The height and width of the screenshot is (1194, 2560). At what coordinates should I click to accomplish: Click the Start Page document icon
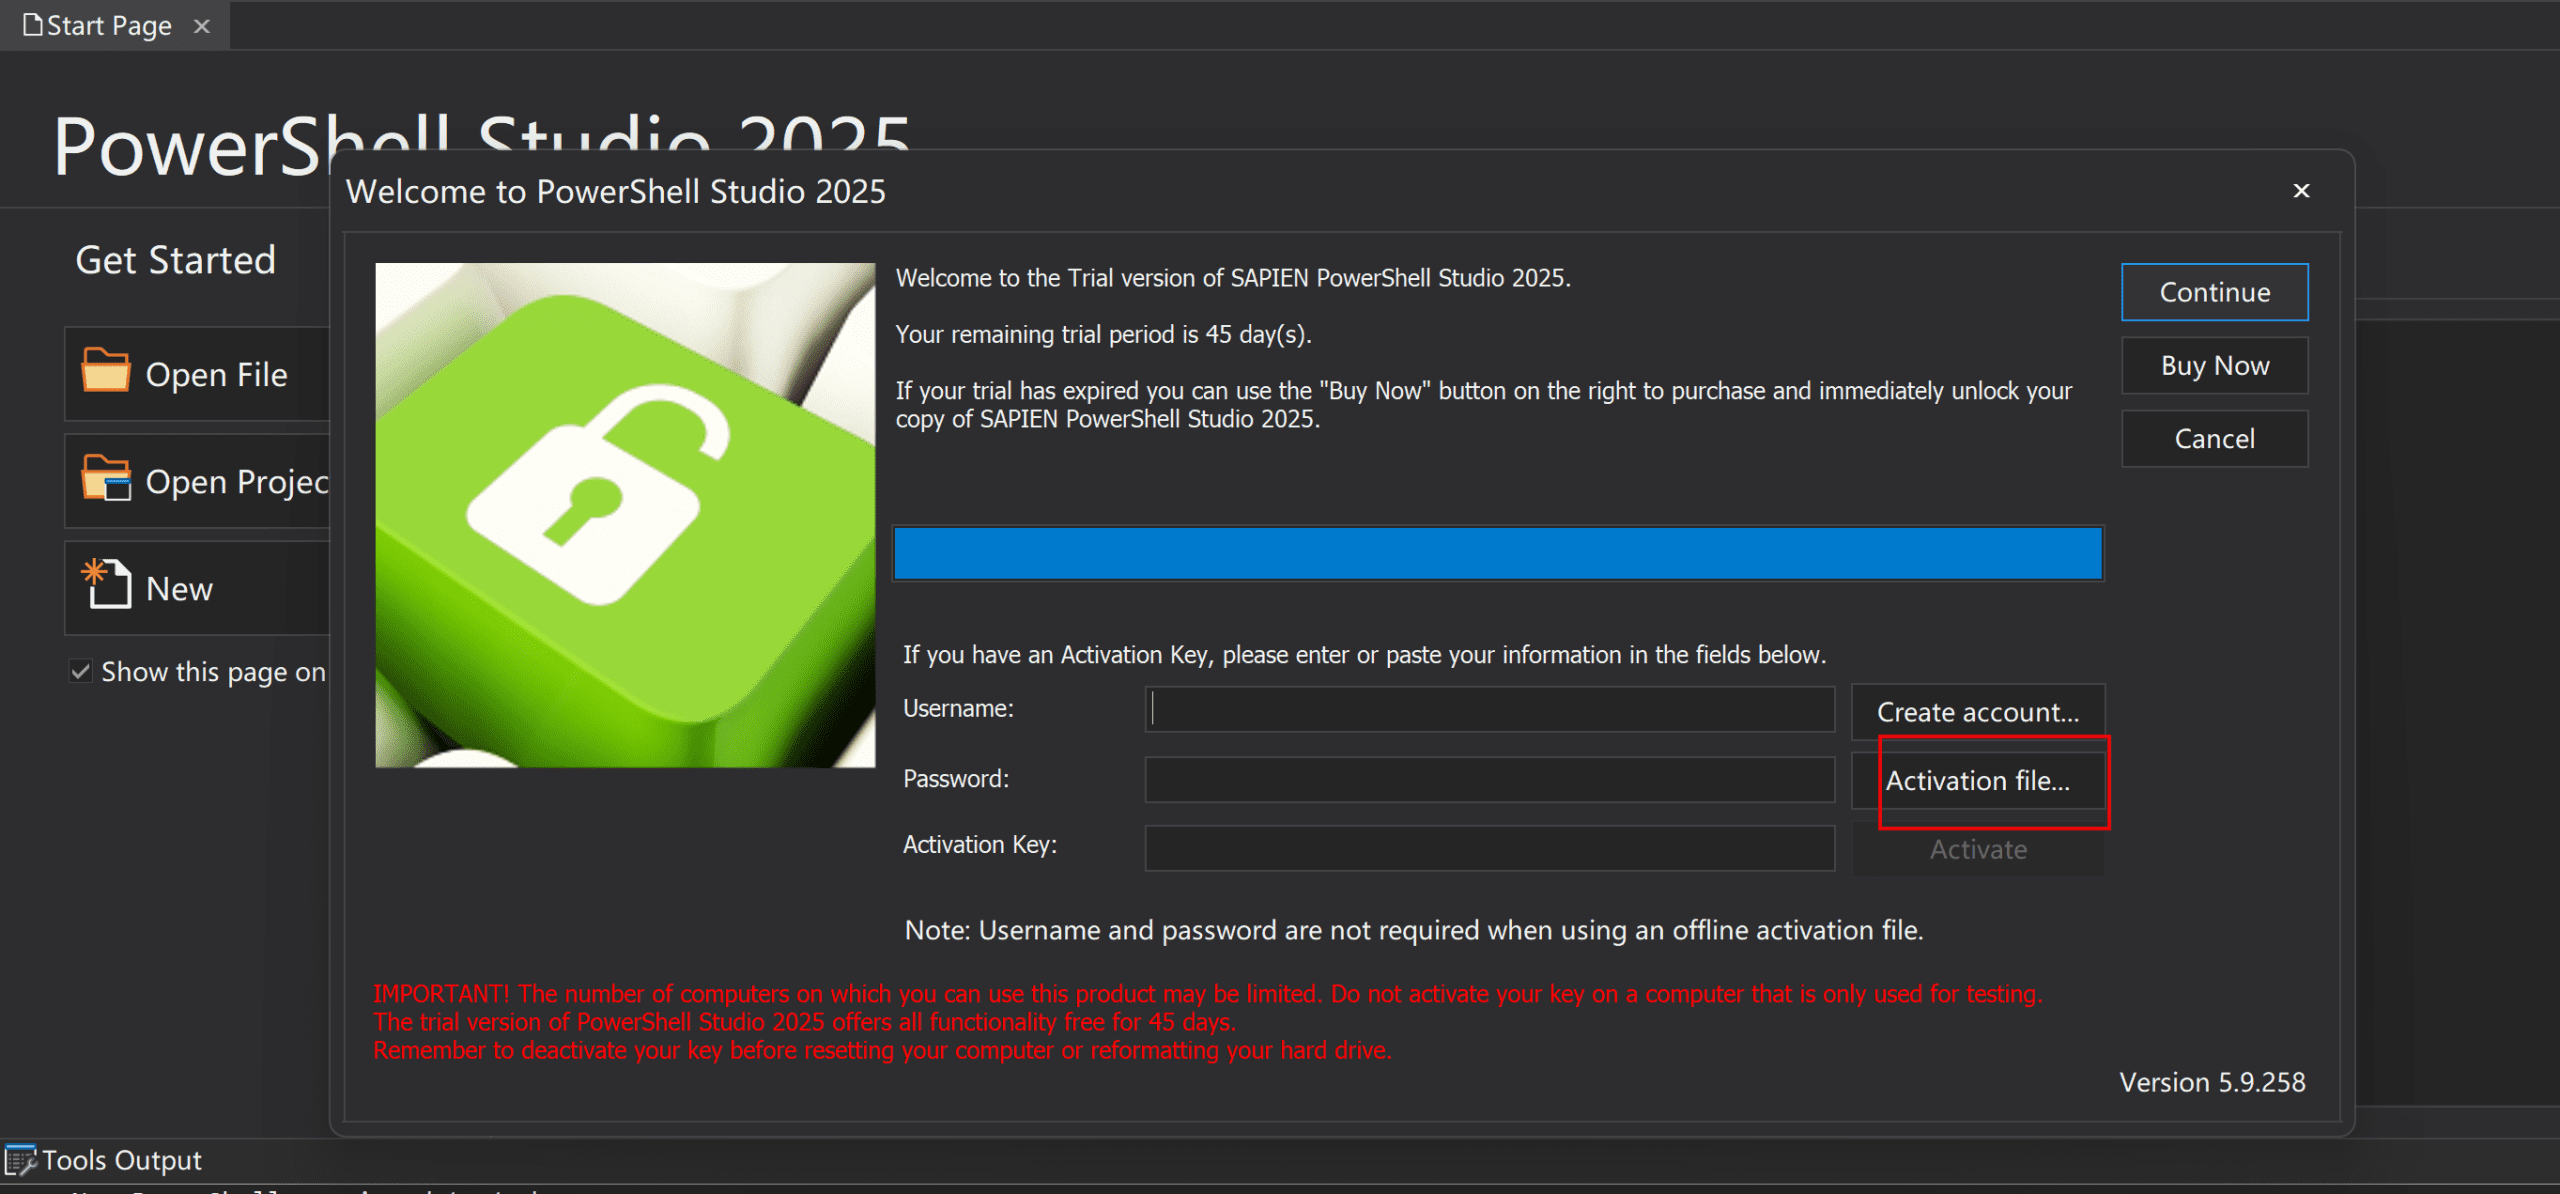[33, 25]
